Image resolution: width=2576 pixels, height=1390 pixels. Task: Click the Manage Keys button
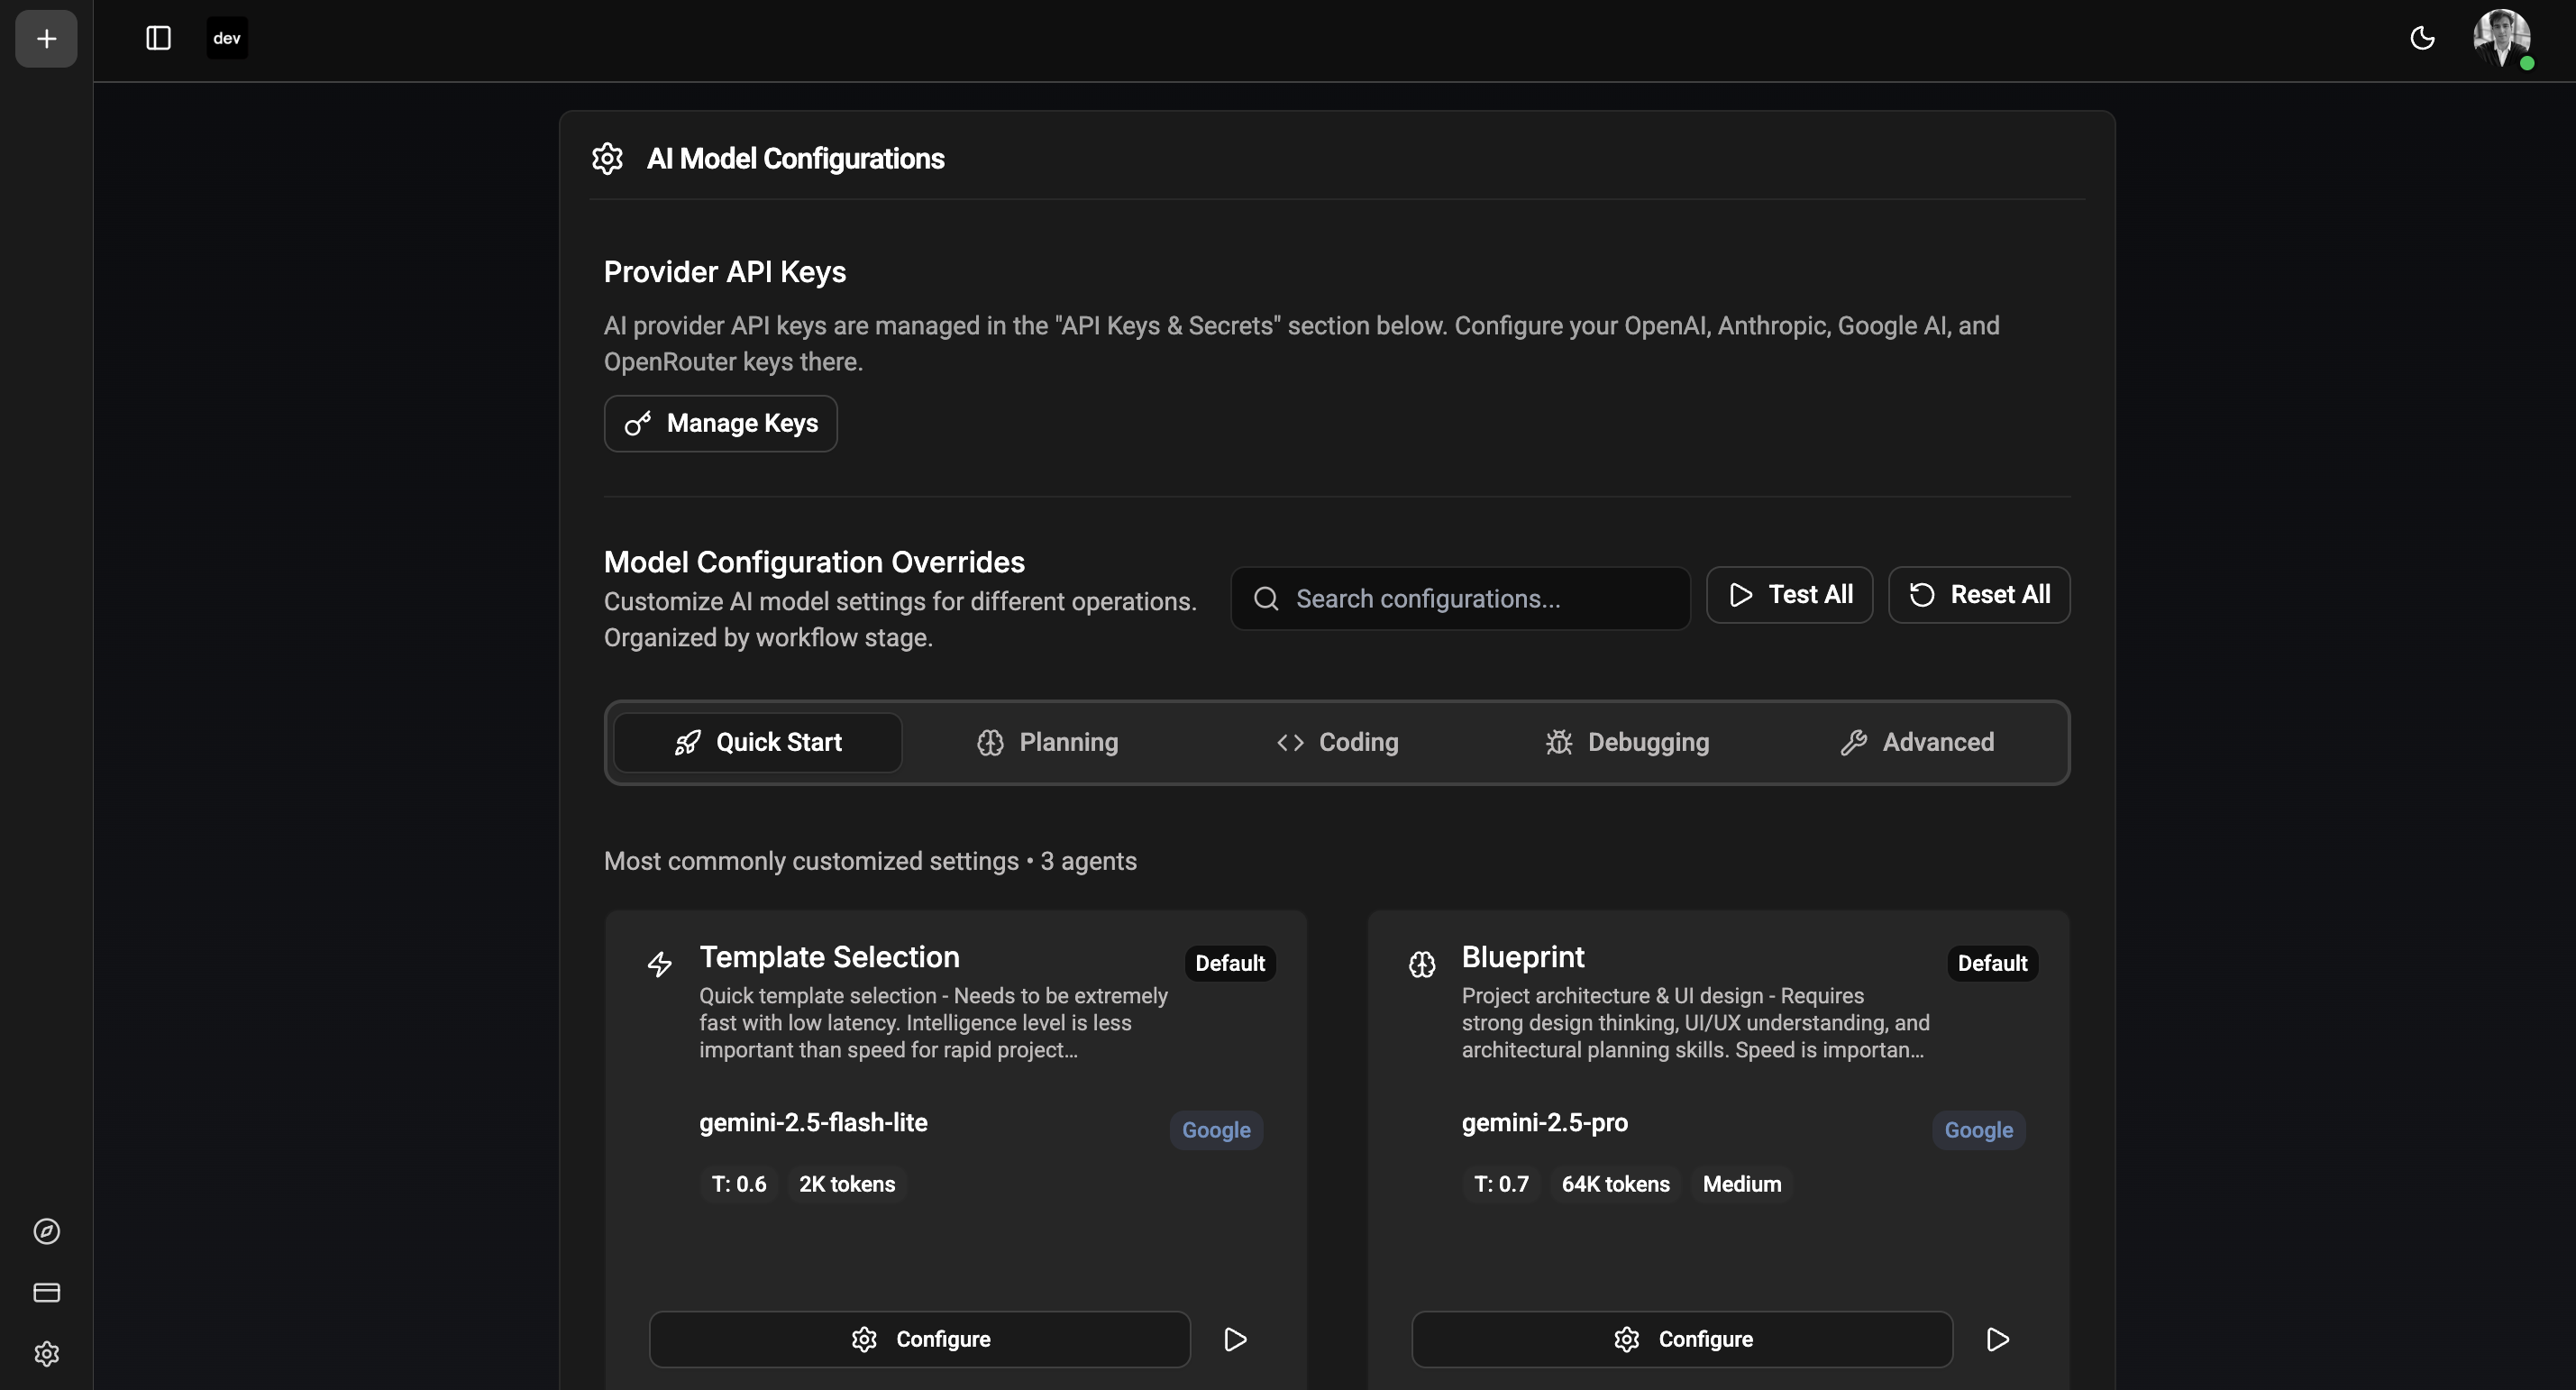tap(720, 423)
